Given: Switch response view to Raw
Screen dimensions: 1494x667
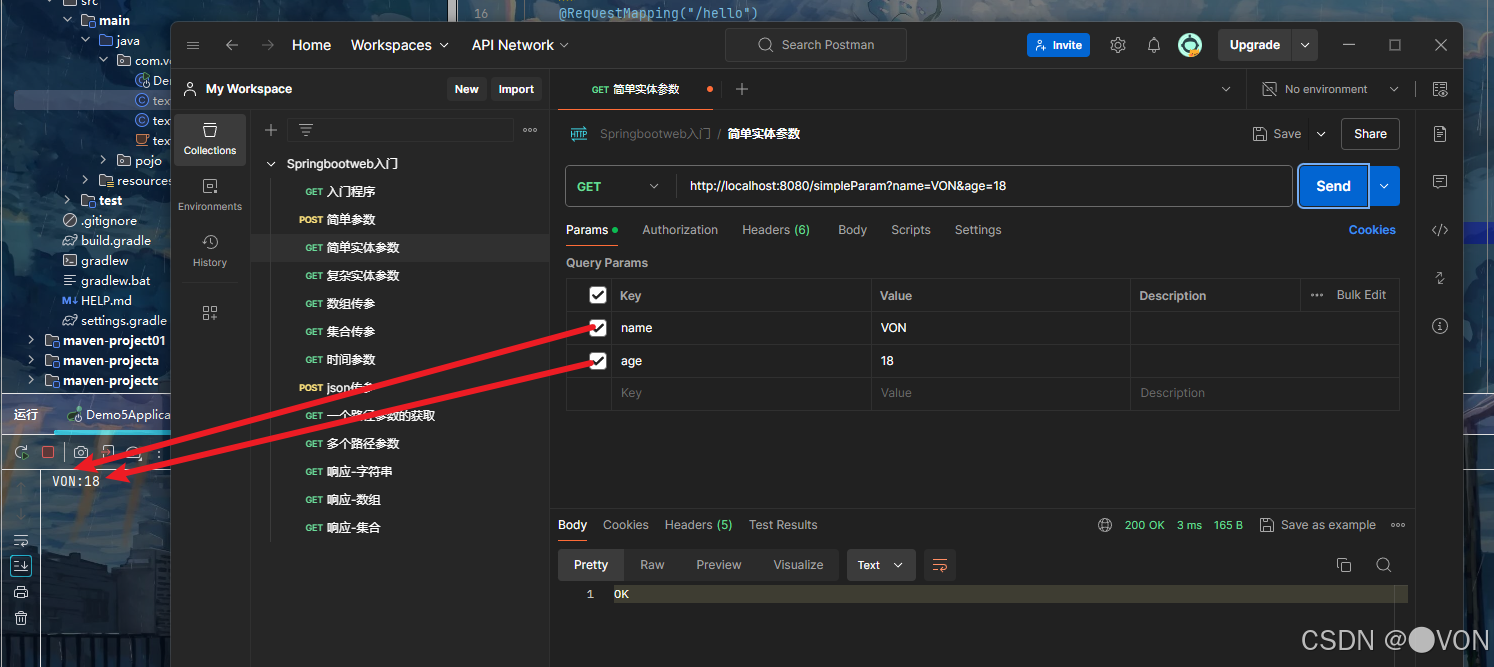Looking at the screenshot, I should (x=652, y=565).
